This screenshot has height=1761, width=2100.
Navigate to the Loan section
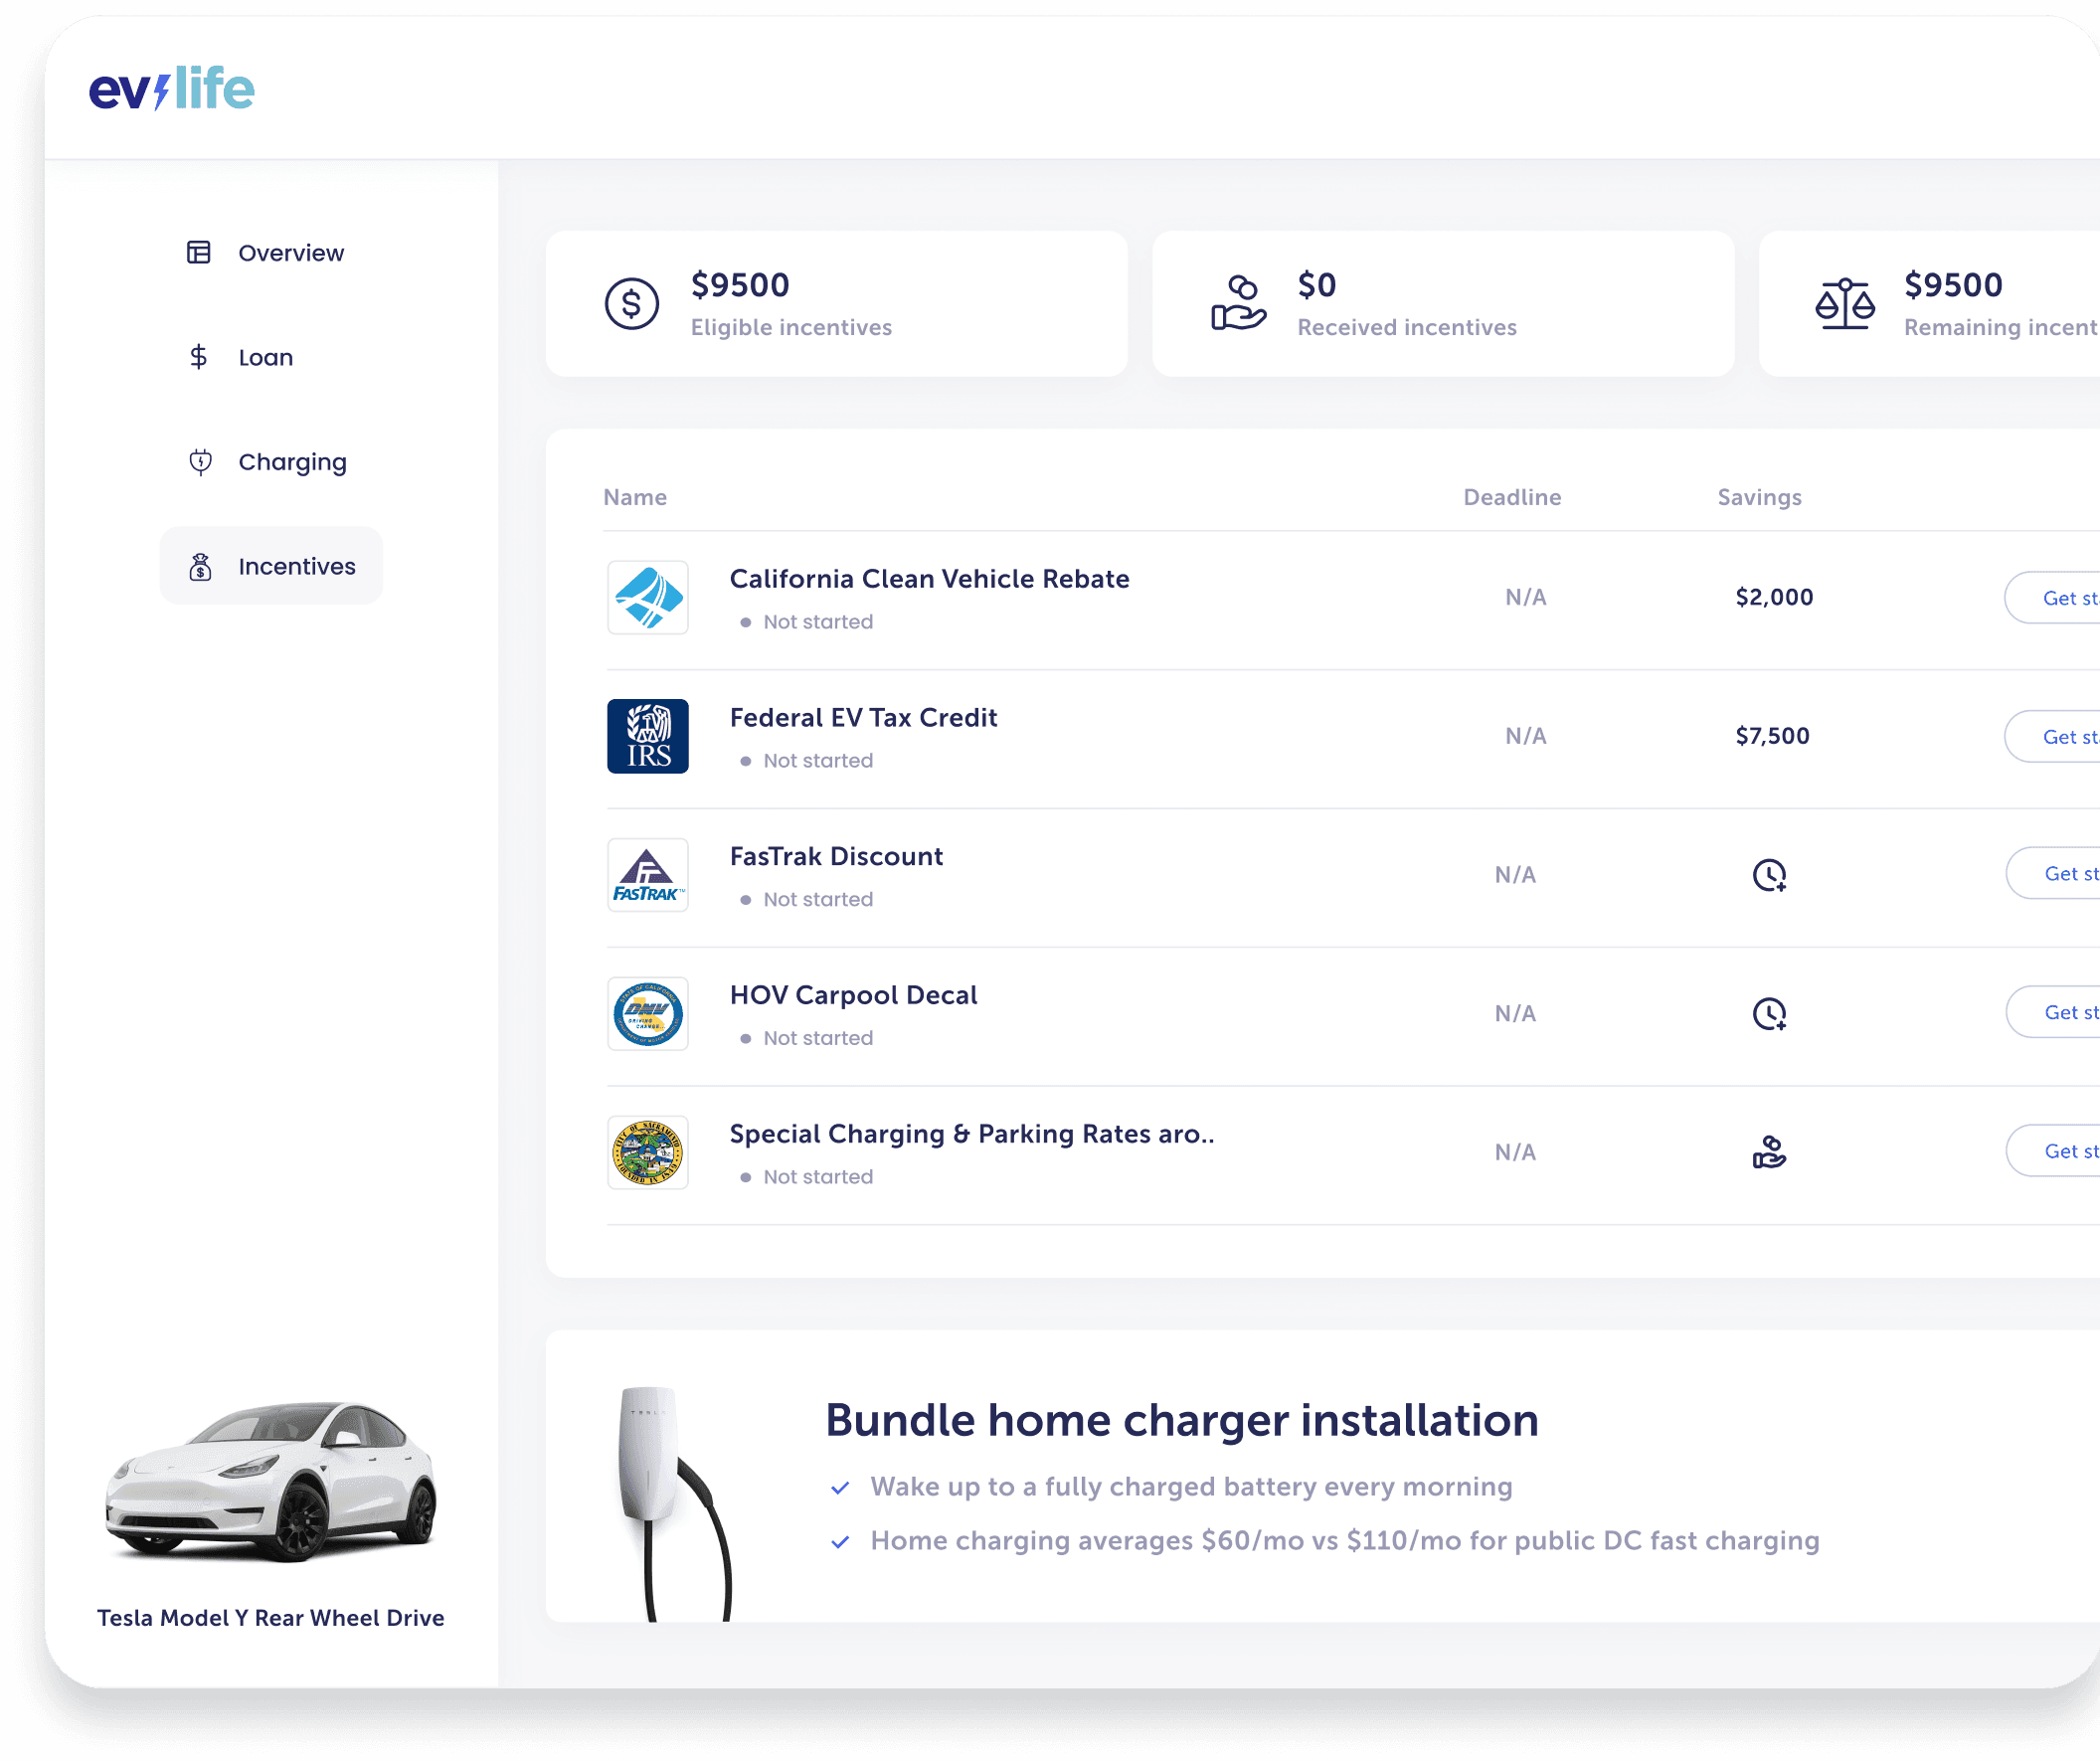click(x=265, y=357)
